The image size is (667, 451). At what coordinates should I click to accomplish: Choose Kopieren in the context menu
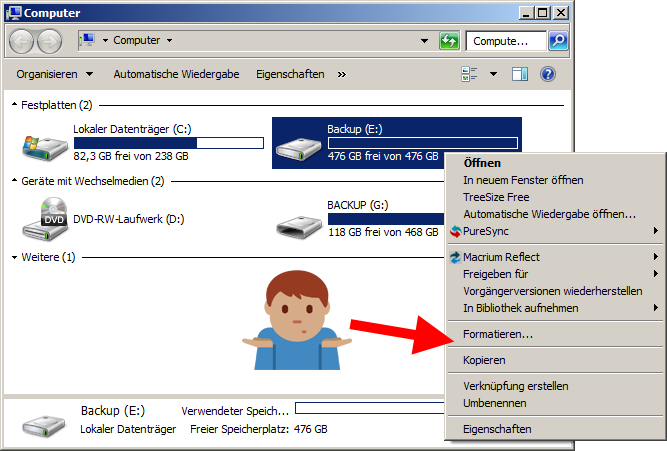(555, 360)
